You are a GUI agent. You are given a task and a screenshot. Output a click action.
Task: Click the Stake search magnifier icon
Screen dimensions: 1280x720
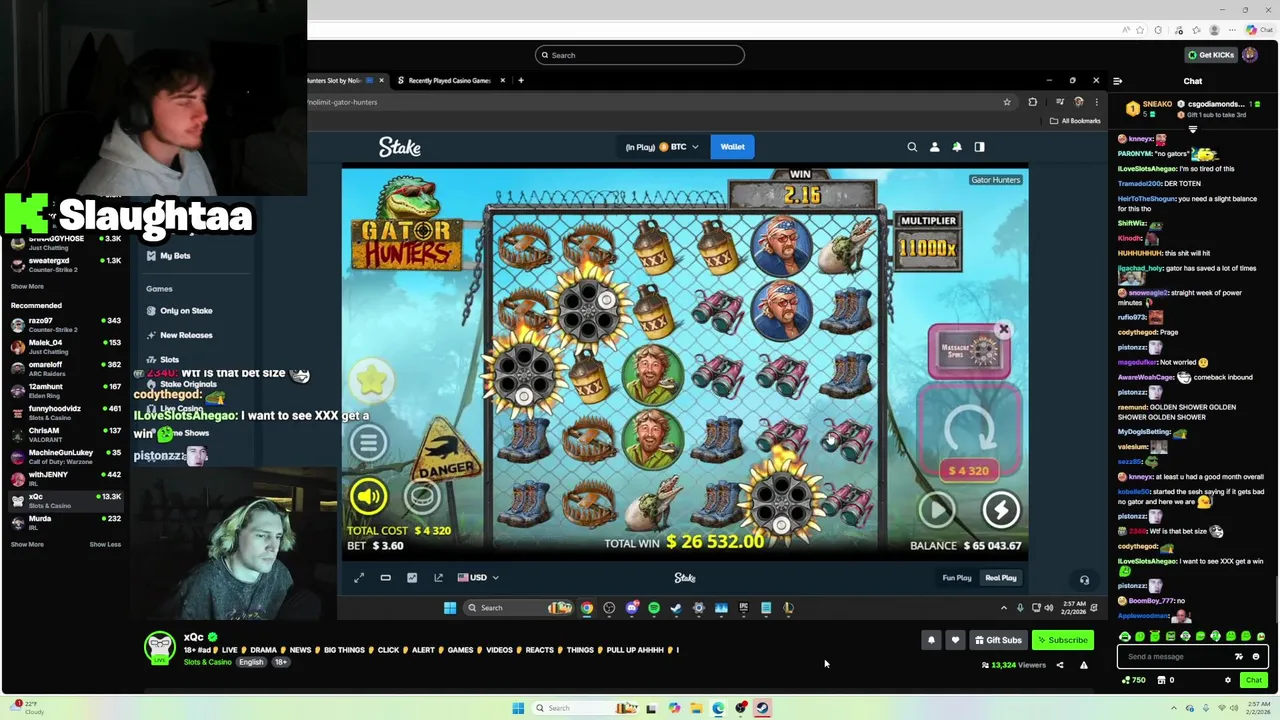click(912, 147)
